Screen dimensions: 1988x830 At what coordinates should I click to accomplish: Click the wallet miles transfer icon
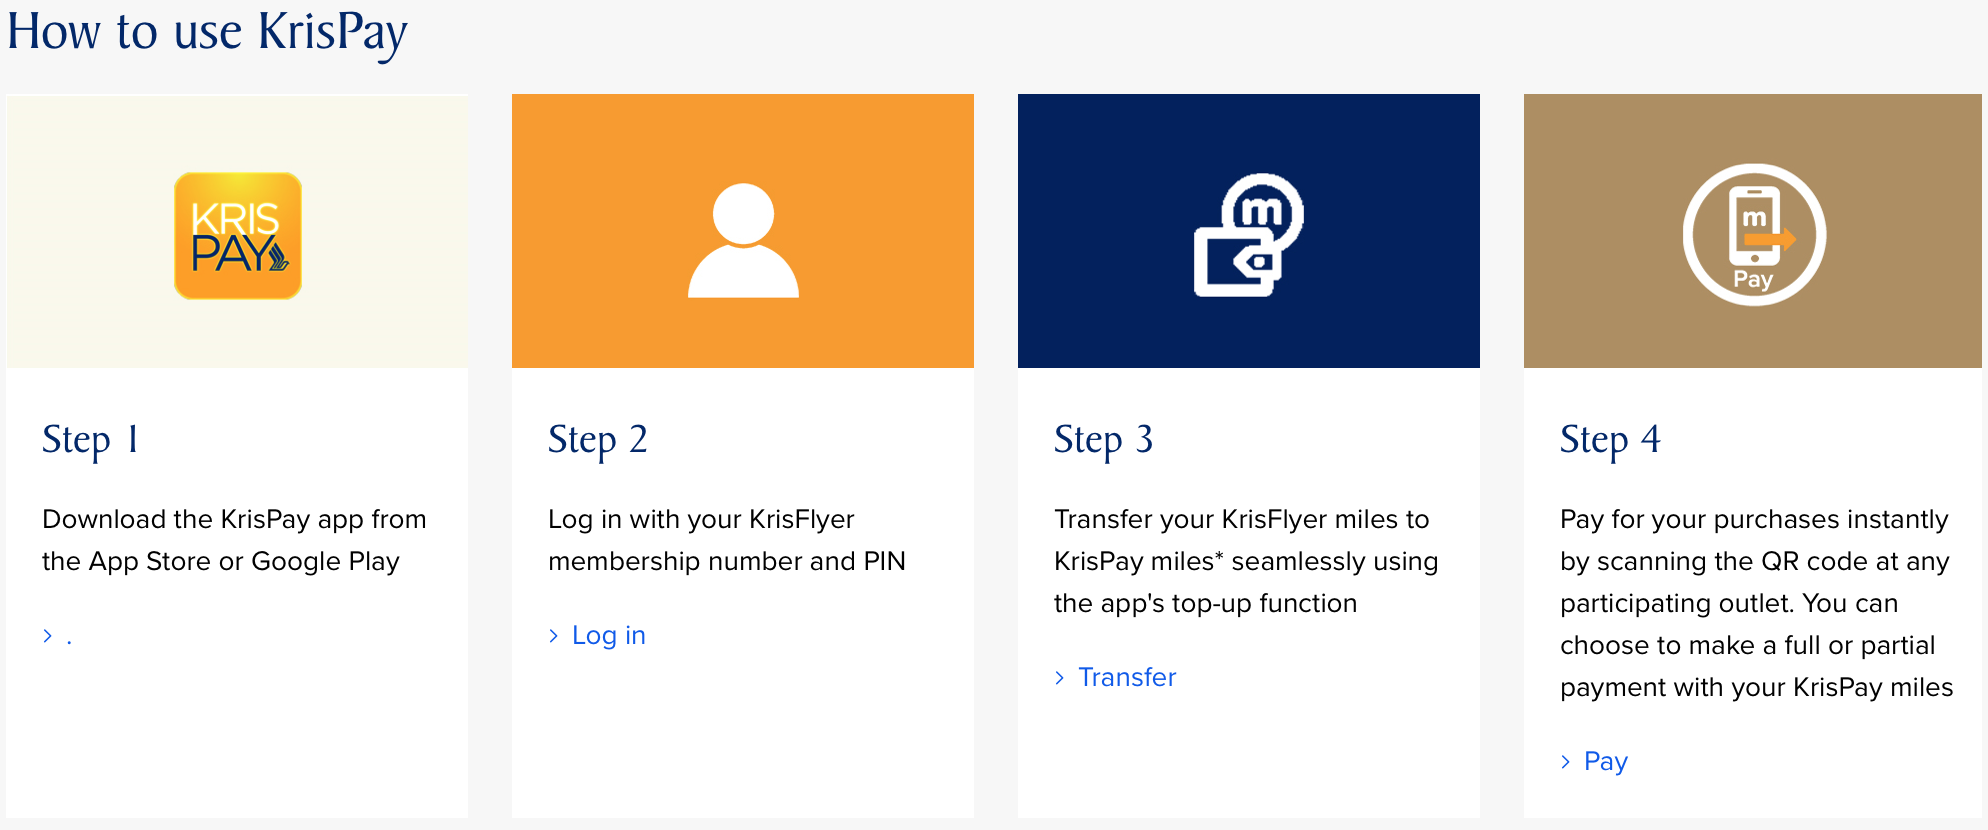tap(1249, 236)
